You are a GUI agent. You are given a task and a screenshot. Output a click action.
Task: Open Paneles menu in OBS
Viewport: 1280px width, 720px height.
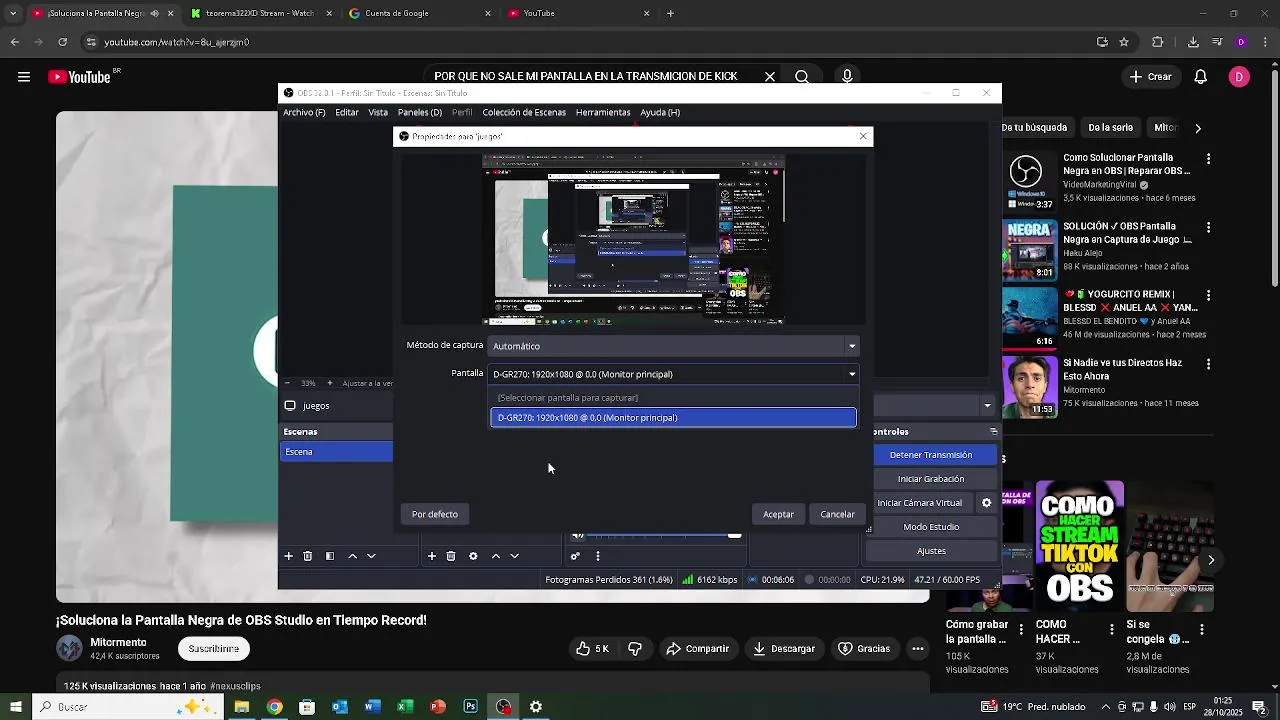420,113
